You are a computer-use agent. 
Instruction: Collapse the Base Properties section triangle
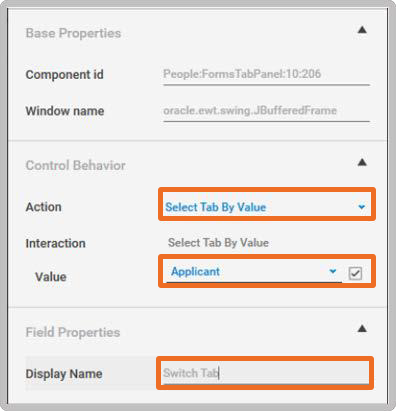pyautogui.click(x=362, y=30)
